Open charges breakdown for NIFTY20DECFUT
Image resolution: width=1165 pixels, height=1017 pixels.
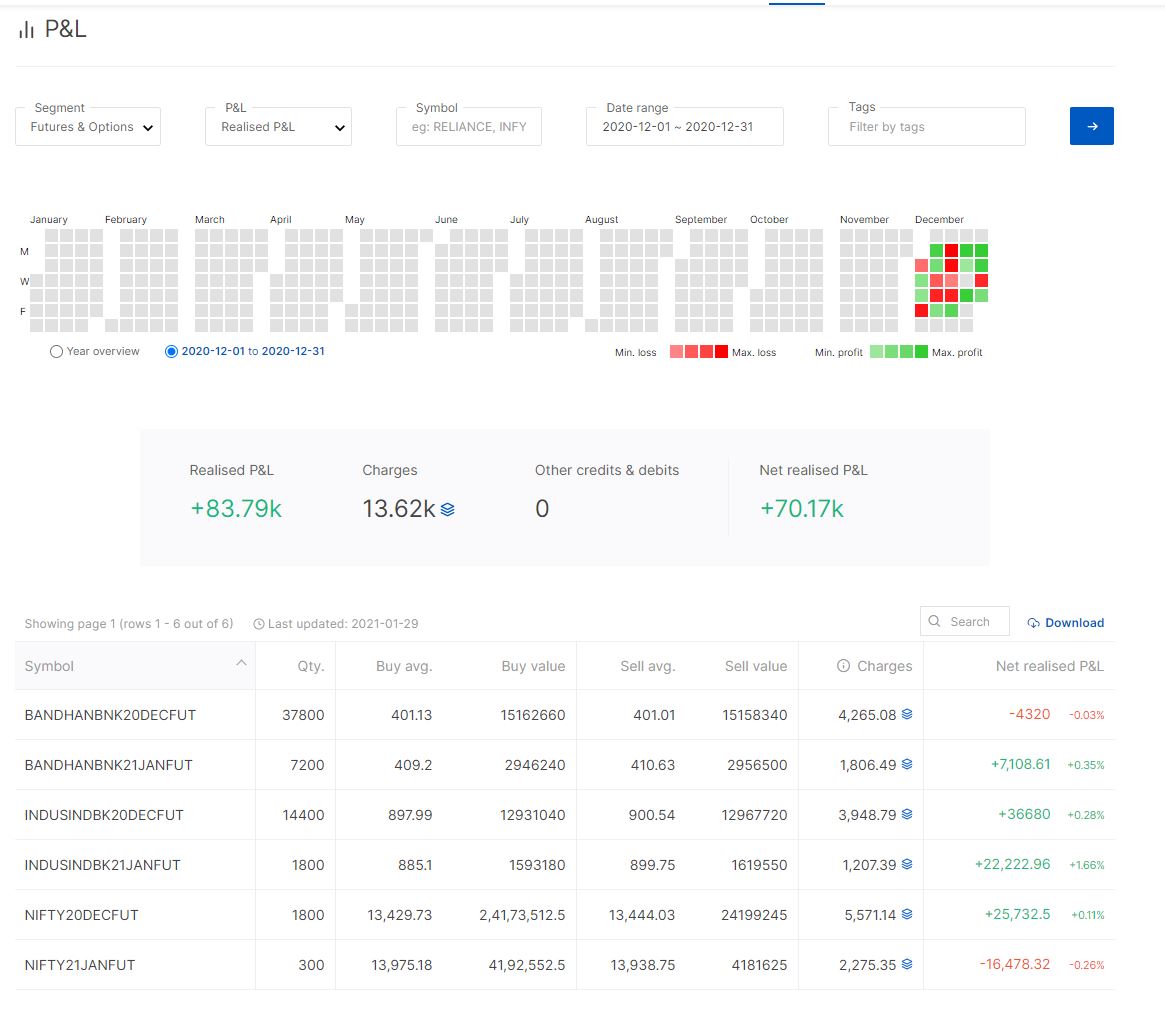click(x=907, y=914)
